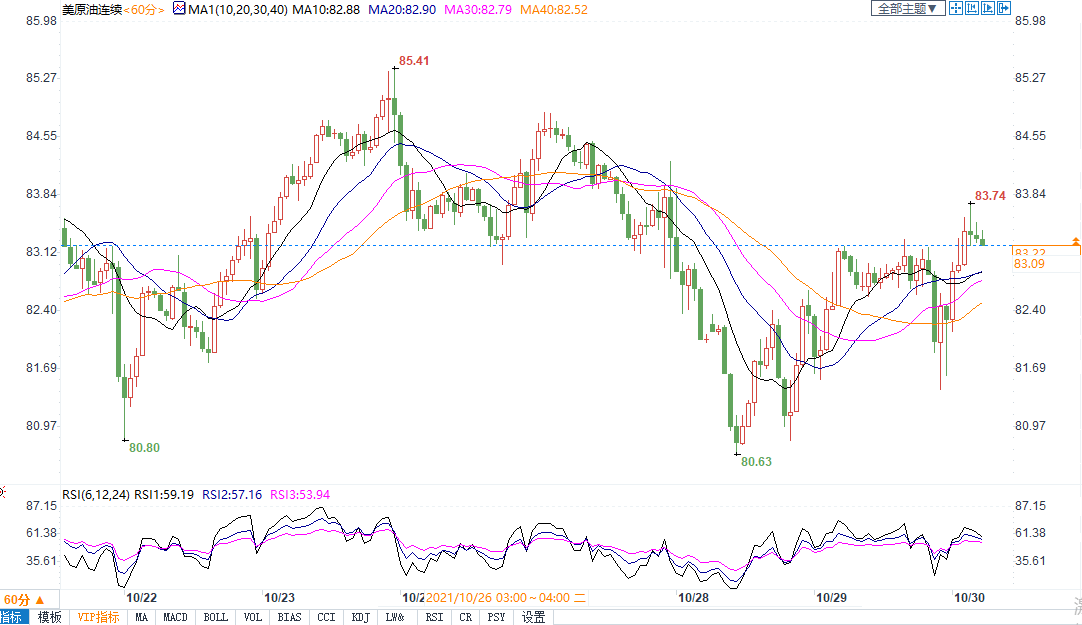1082x625 pixels.
Task: Show the VOL indicator
Action: point(253,617)
